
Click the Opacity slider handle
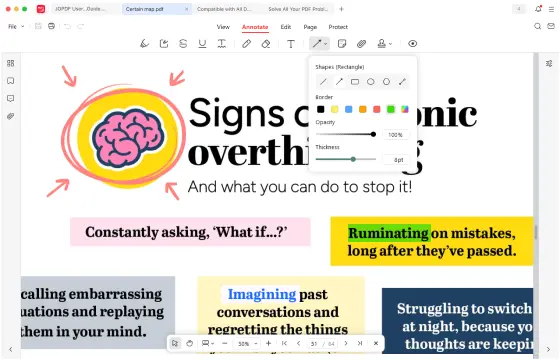(x=373, y=134)
